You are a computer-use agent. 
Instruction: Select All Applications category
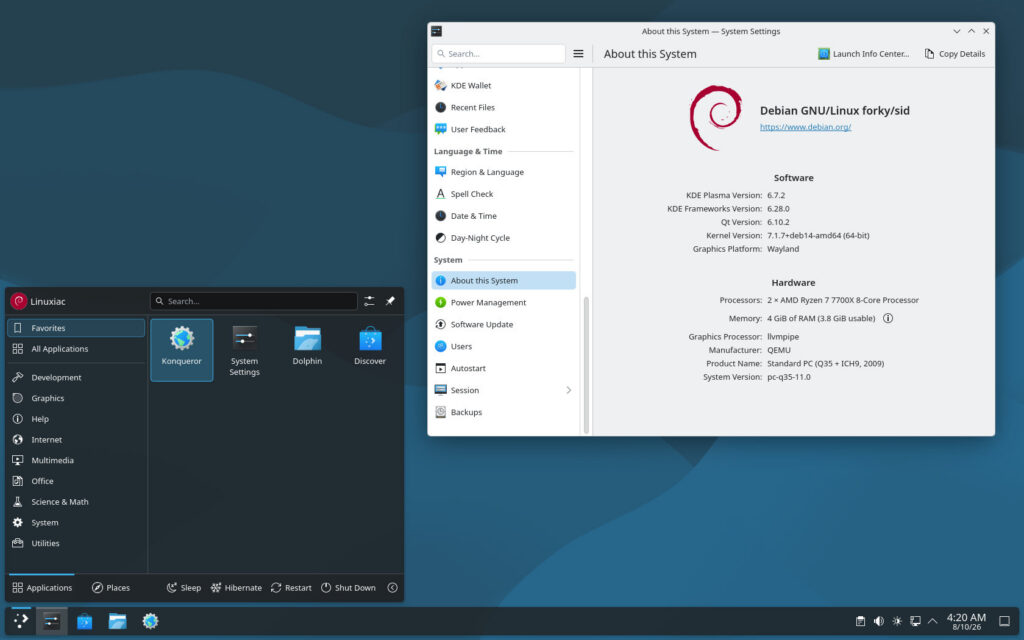pos(76,349)
